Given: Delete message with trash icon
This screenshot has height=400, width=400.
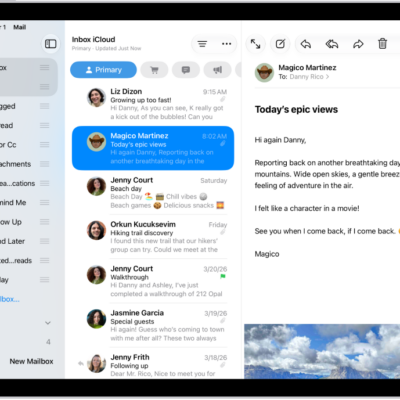Looking at the screenshot, I should pyautogui.click(x=382, y=44).
